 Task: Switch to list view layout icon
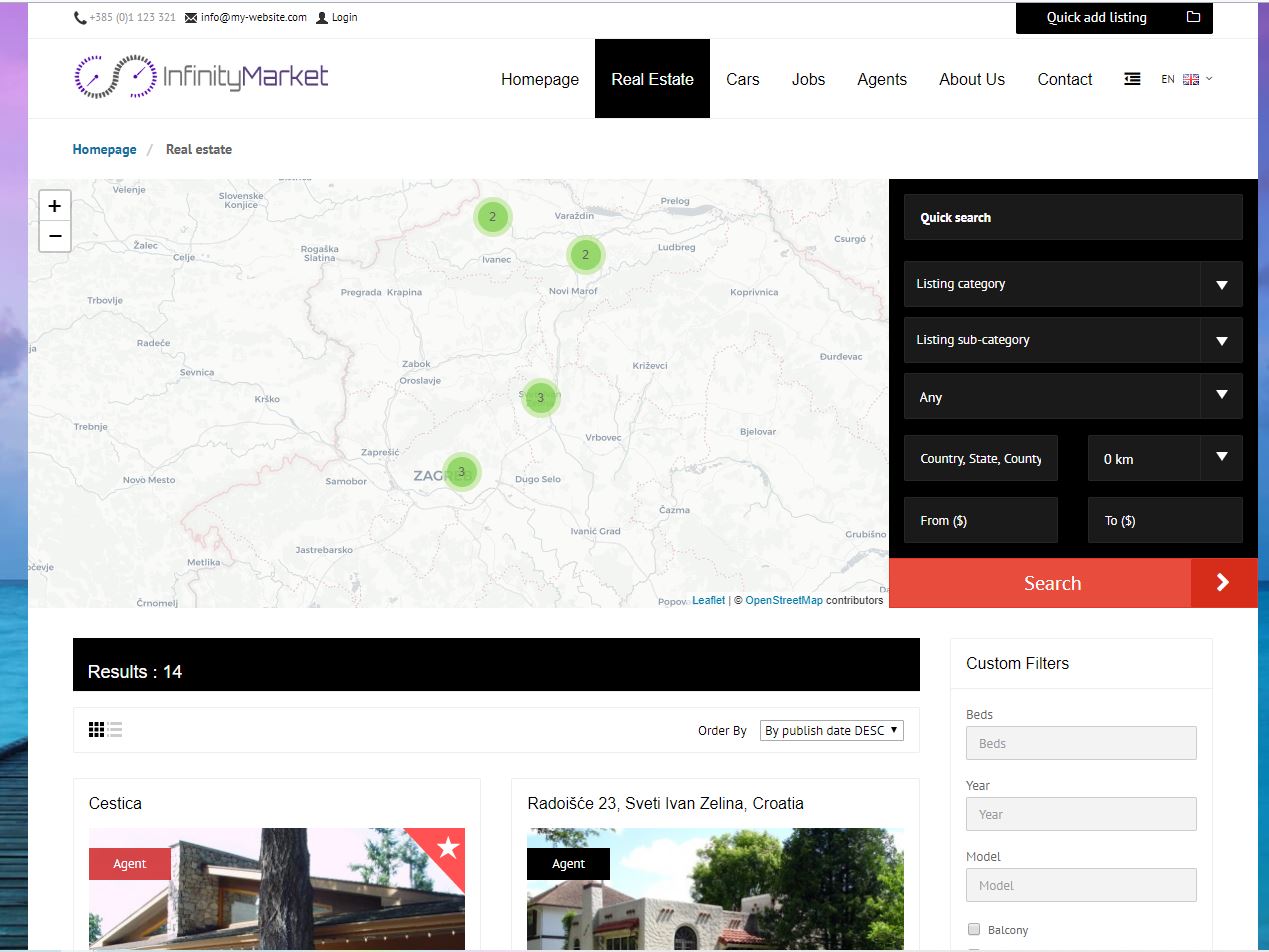115,730
